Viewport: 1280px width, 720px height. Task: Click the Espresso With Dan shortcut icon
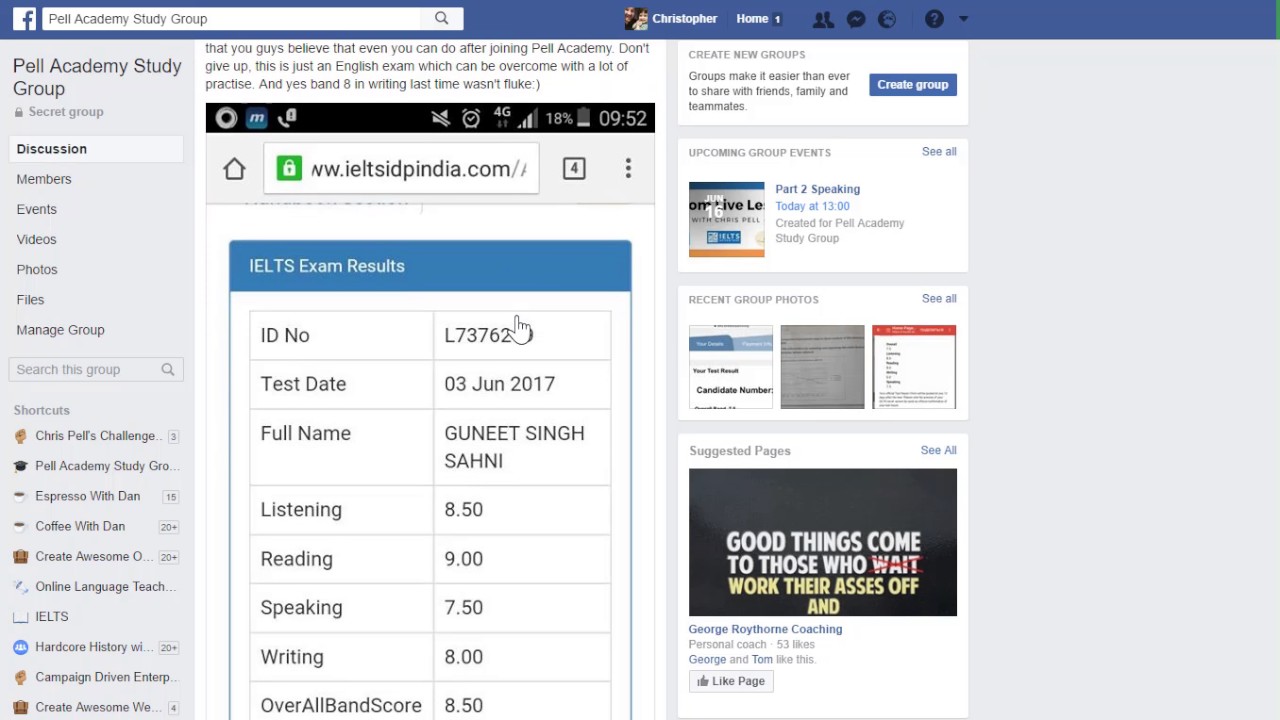pos(20,496)
